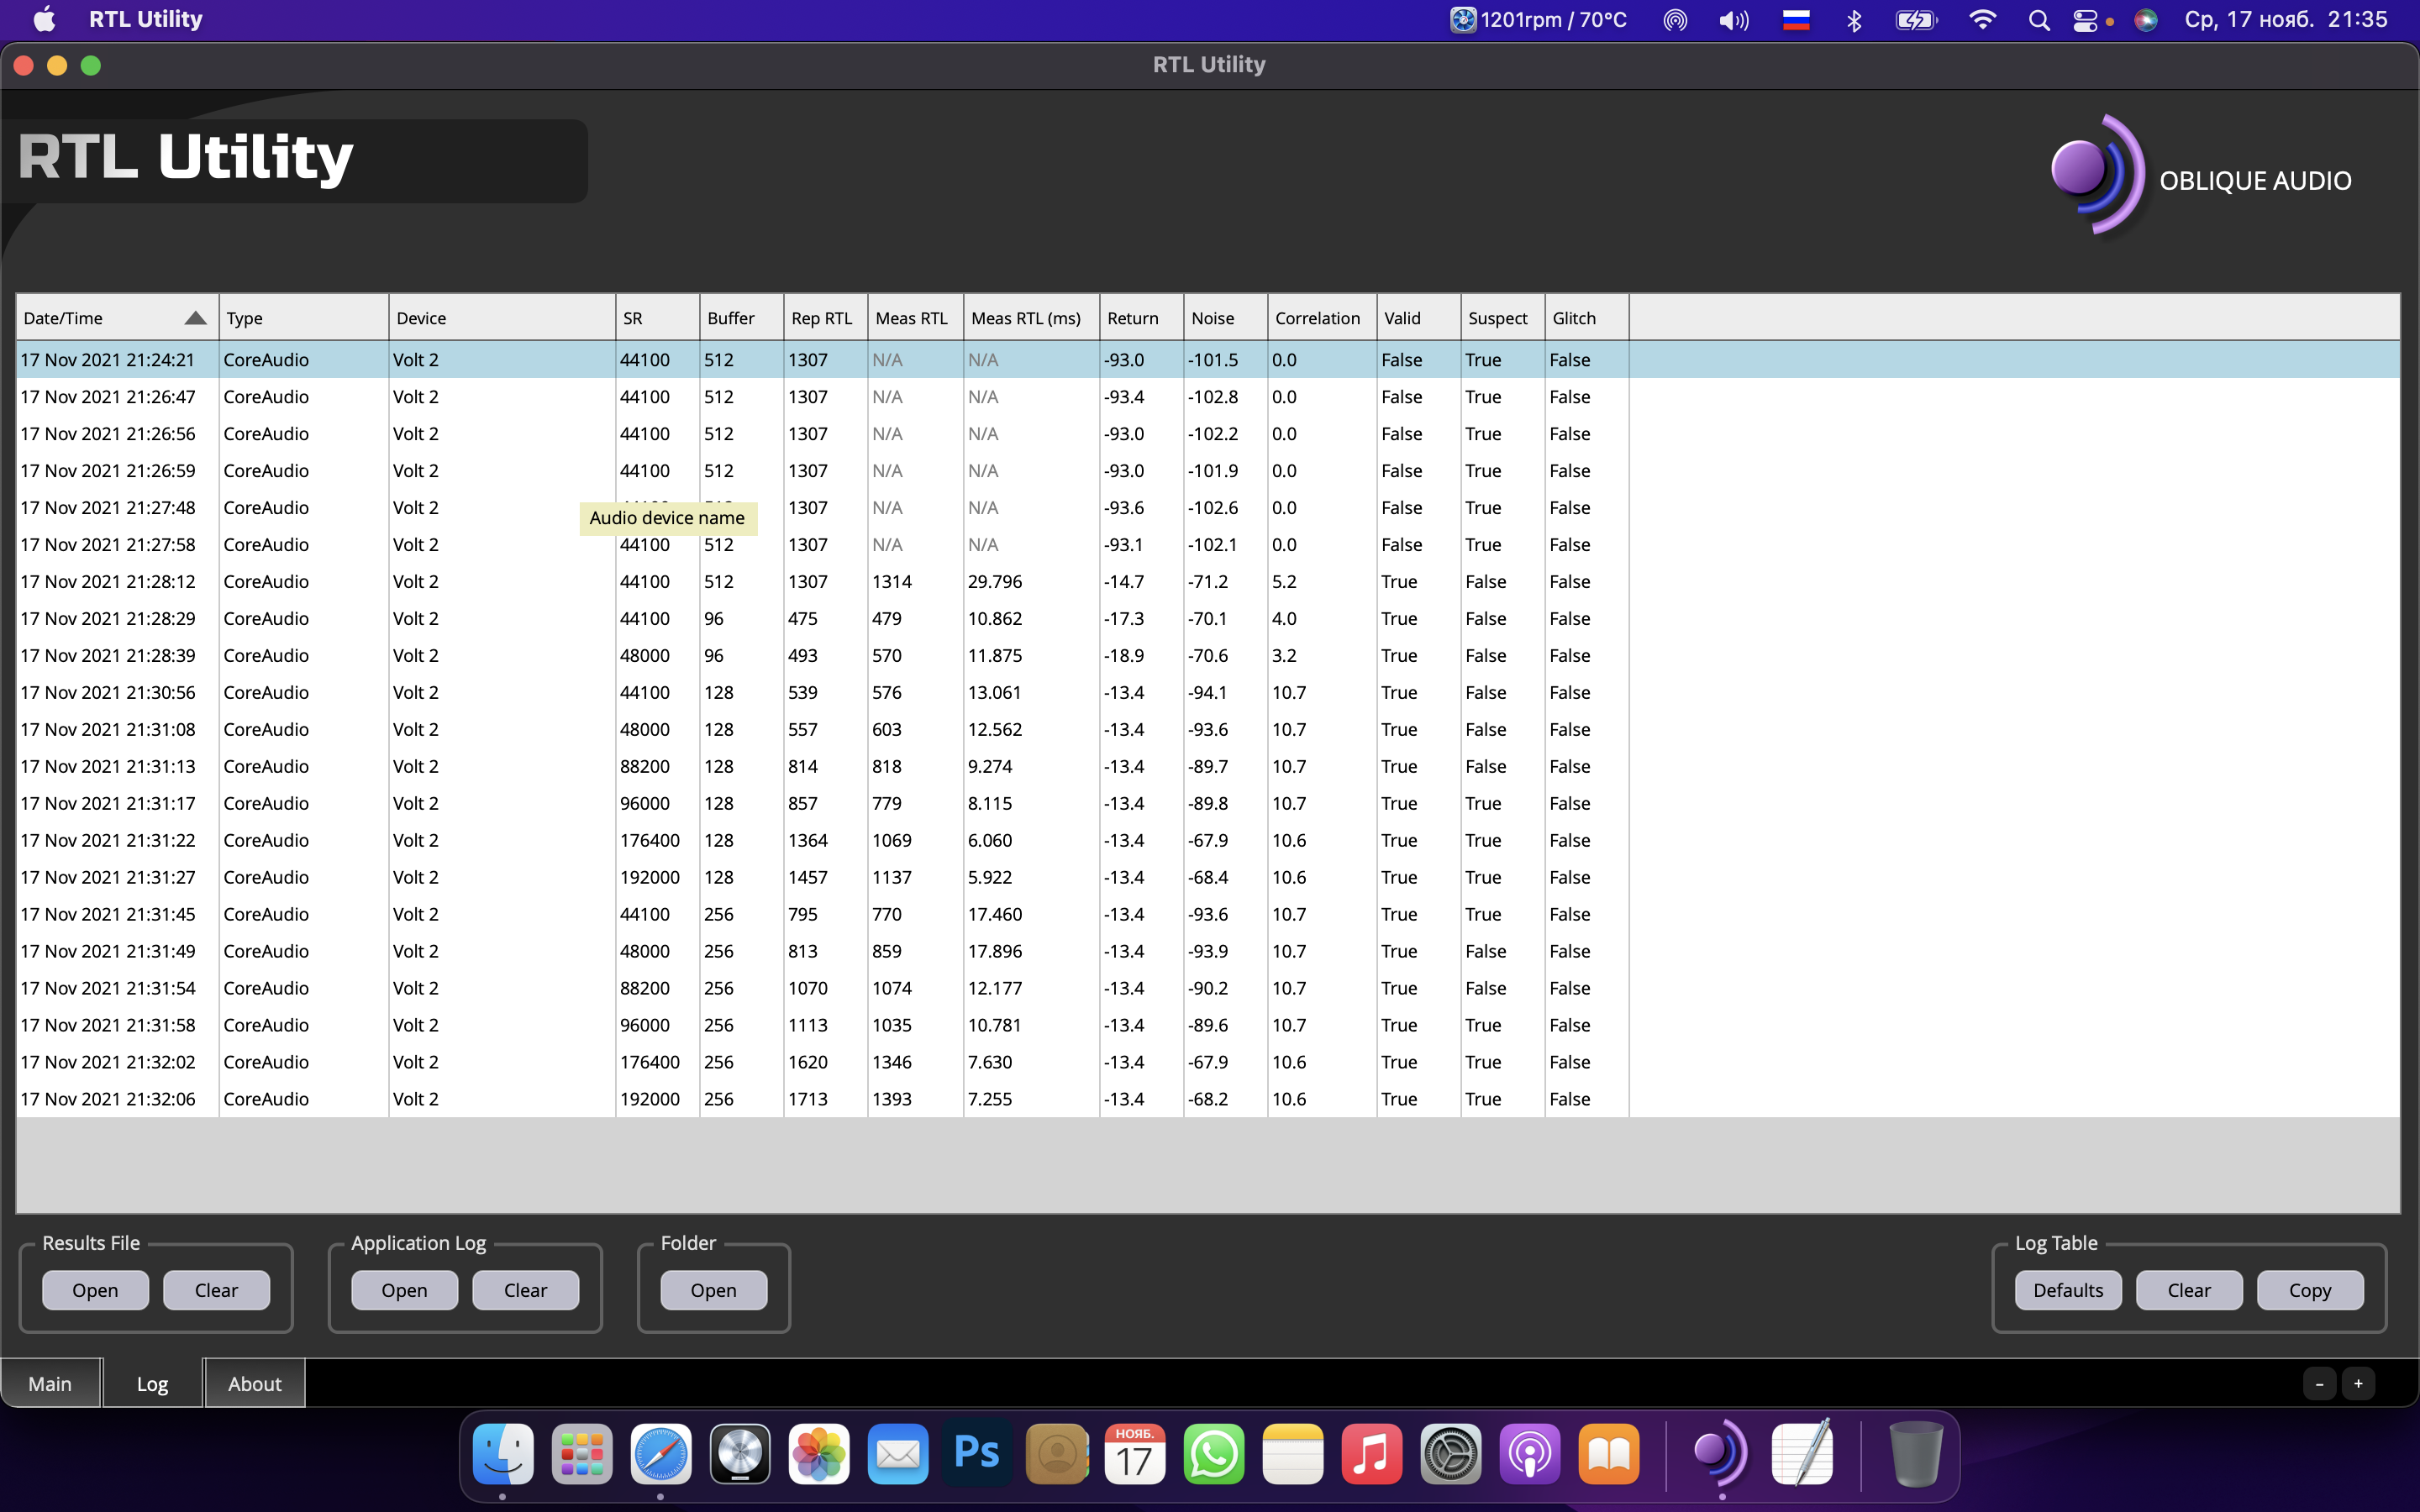This screenshot has width=2420, height=1512.
Task: Switch to the Main tab
Action: pos(50,1383)
